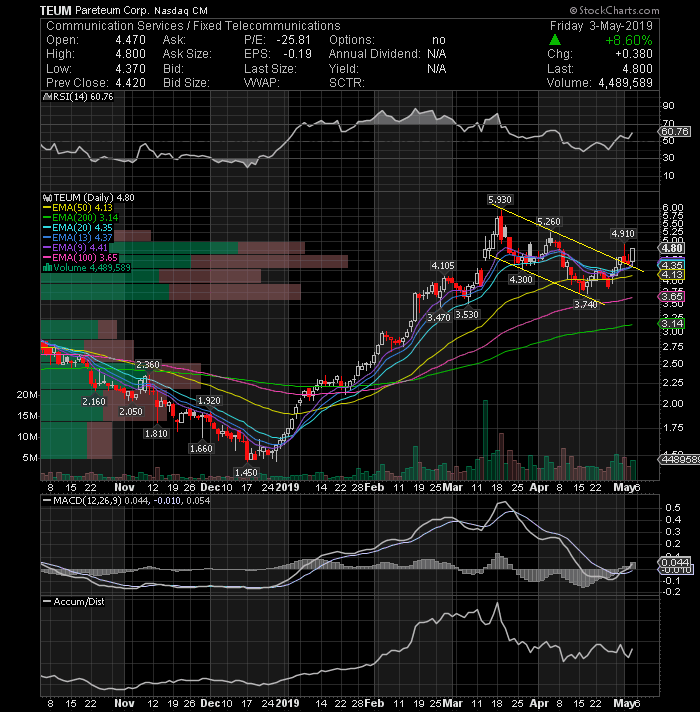Click the 3.470 price label

439,317
